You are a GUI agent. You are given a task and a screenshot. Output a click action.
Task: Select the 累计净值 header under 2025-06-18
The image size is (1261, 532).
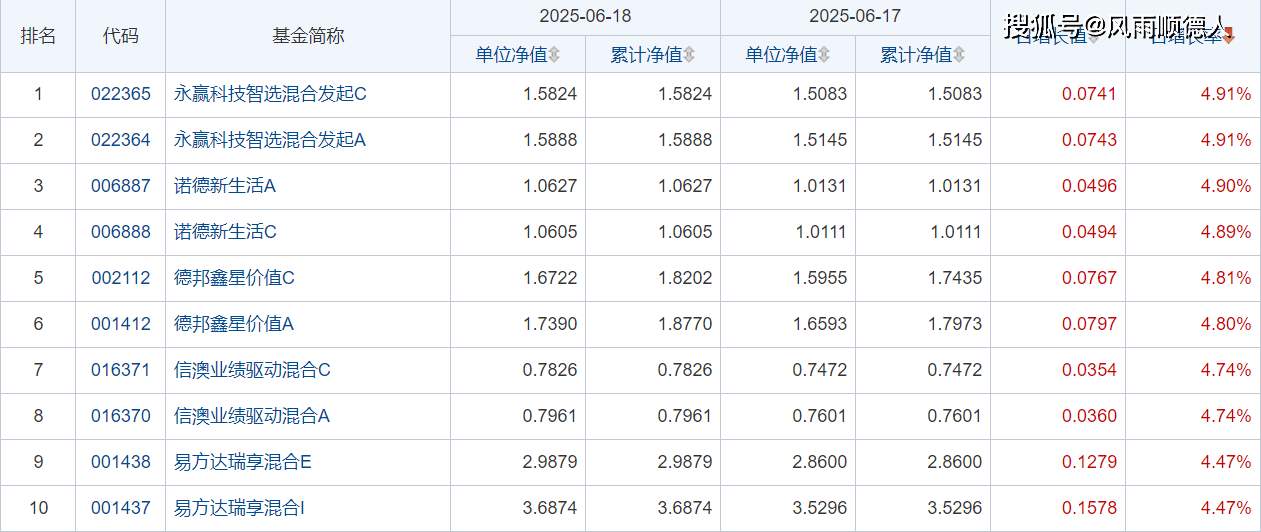[x=645, y=55]
